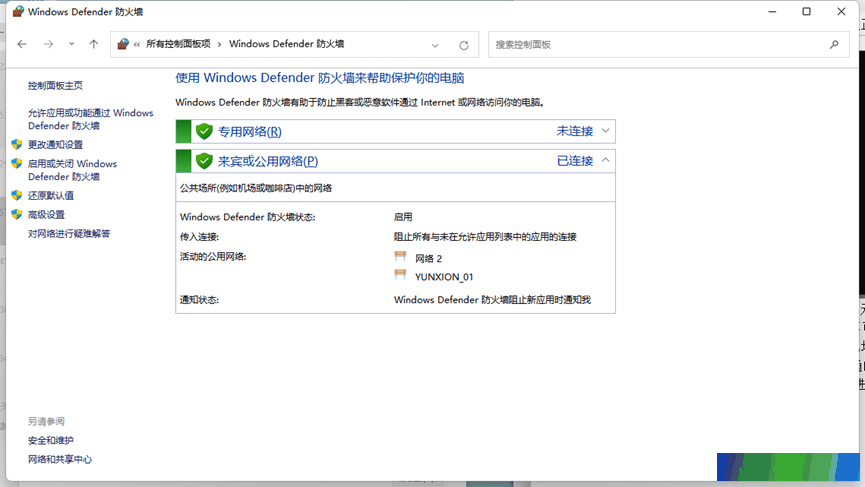Click the control panel icon in address bar
865x487 pixels.
pyautogui.click(x=123, y=44)
